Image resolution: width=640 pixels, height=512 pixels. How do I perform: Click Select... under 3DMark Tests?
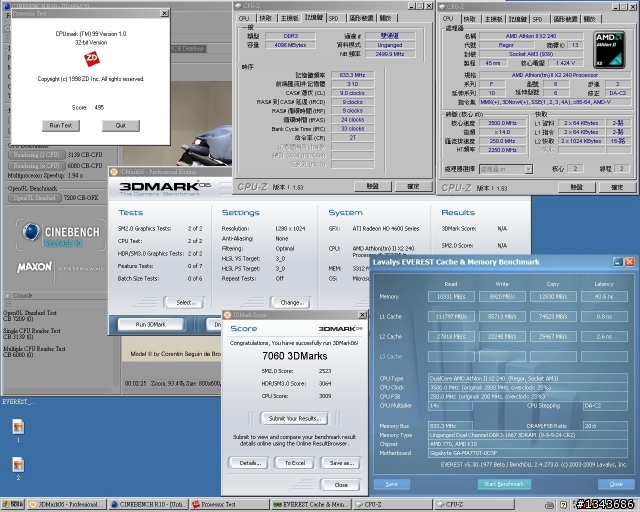pyautogui.click(x=186, y=303)
